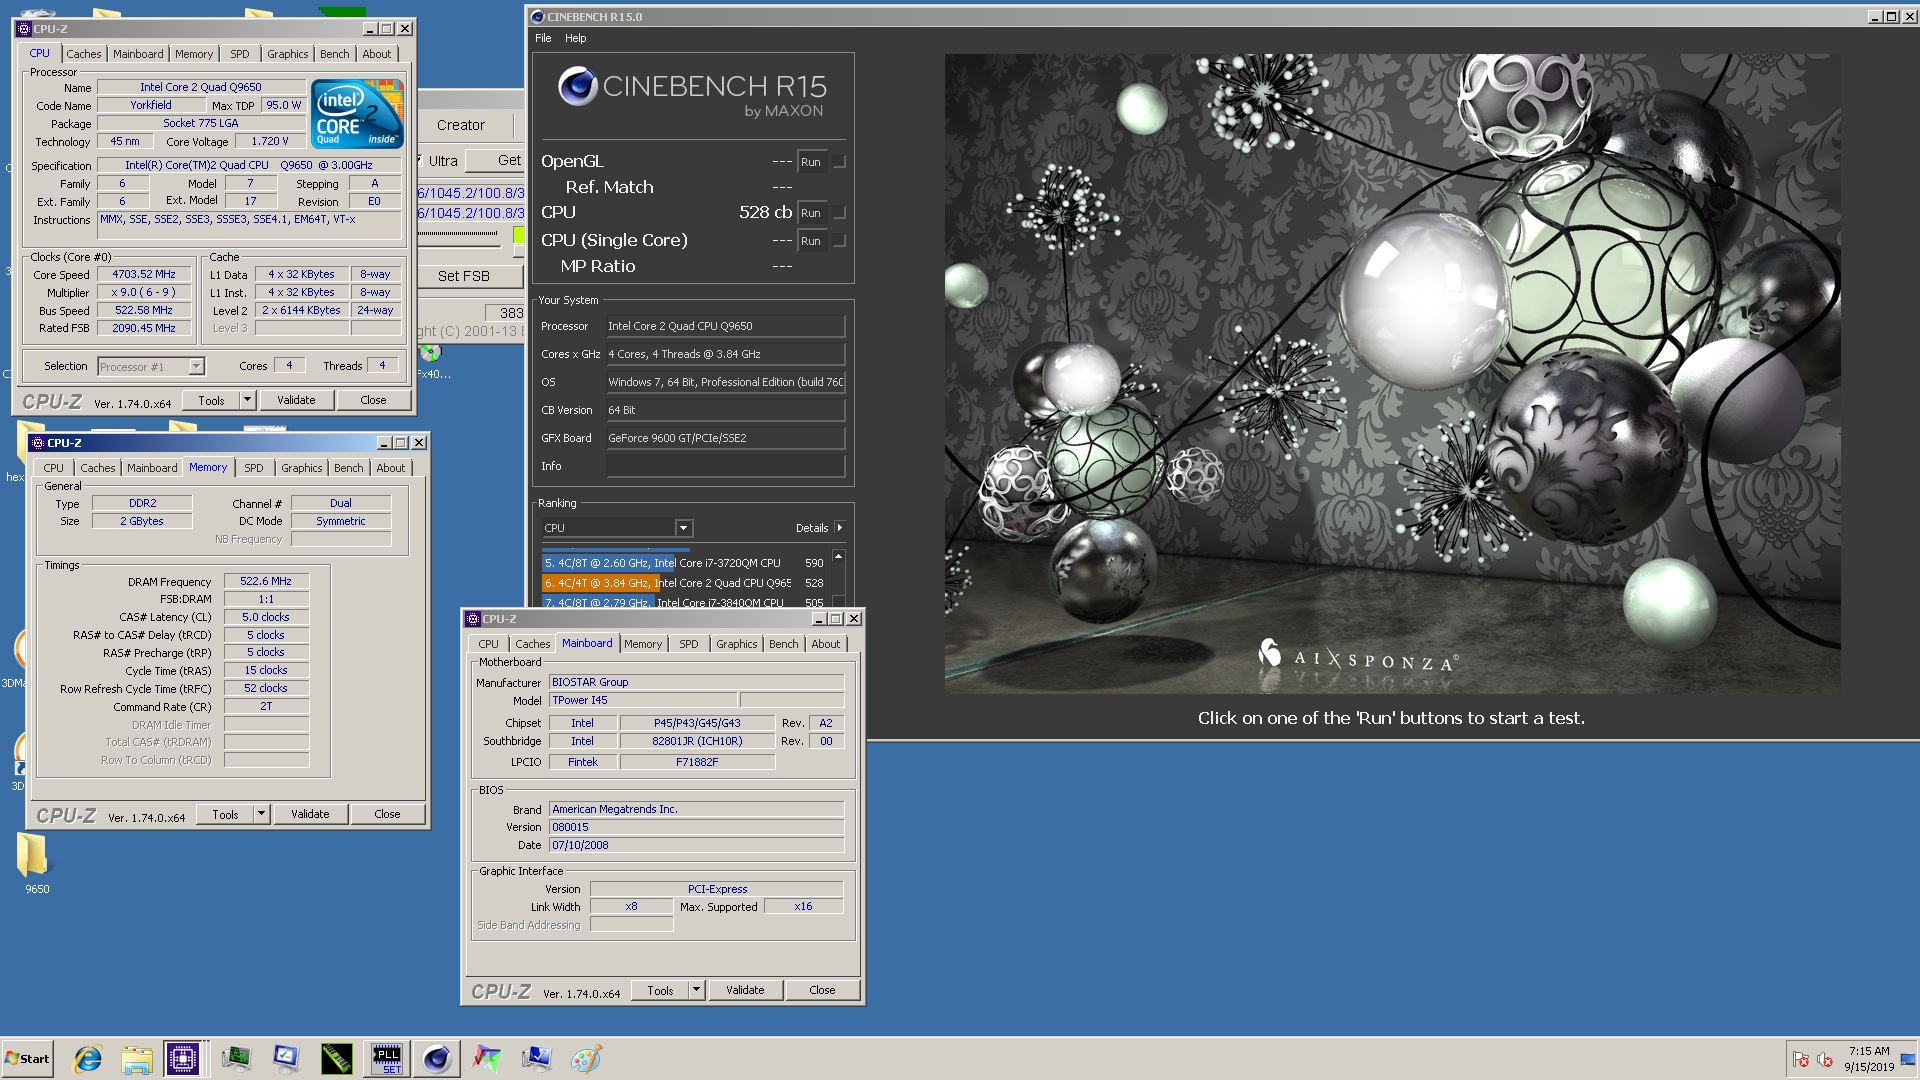Click the Core Speed value 4703.52 MHz
1920x1080 pixels.
coord(144,274)
